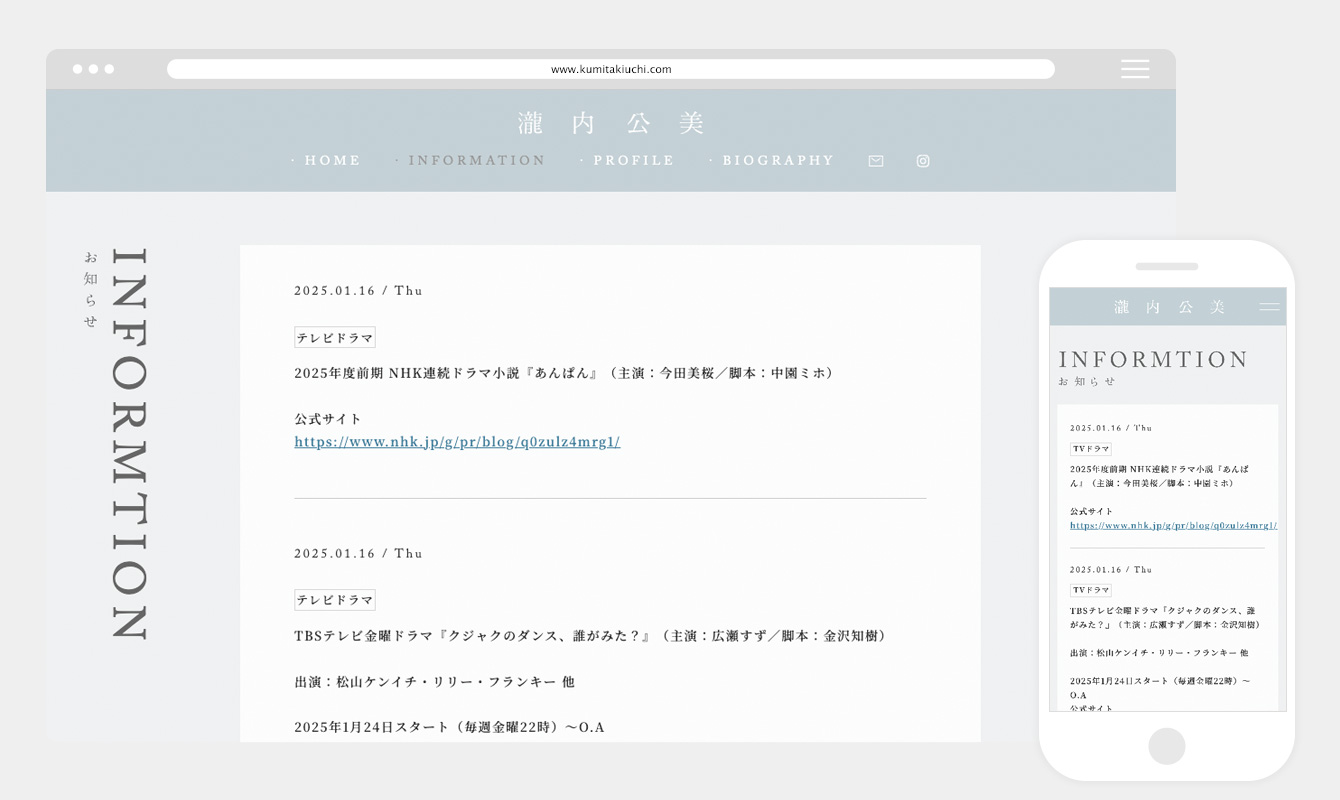Click the third browser window dot
1340x800 pixels.
[x=109, y=69]
